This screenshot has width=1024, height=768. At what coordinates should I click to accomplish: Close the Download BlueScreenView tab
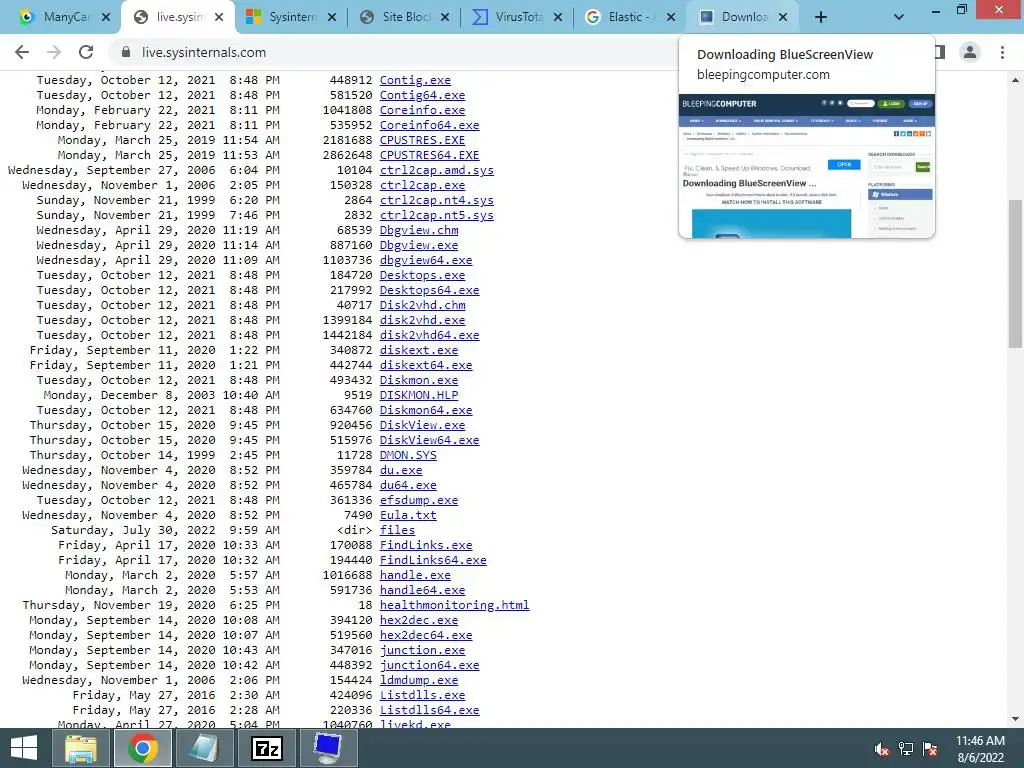click(x=783, y=18)
